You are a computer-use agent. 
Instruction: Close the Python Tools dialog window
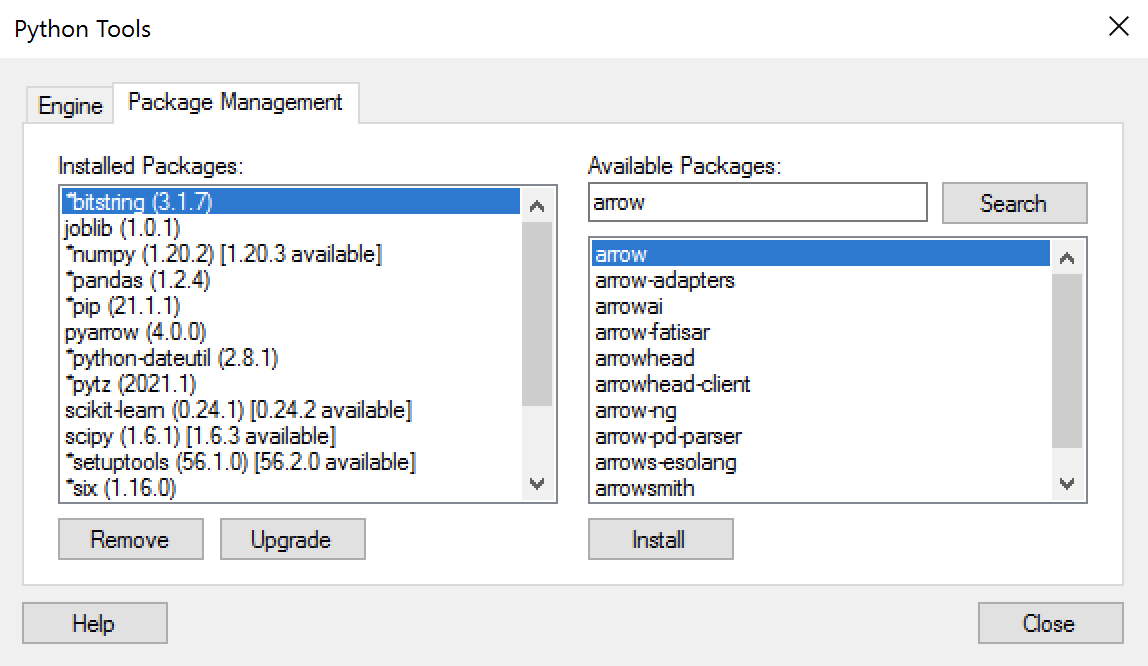1118,27
